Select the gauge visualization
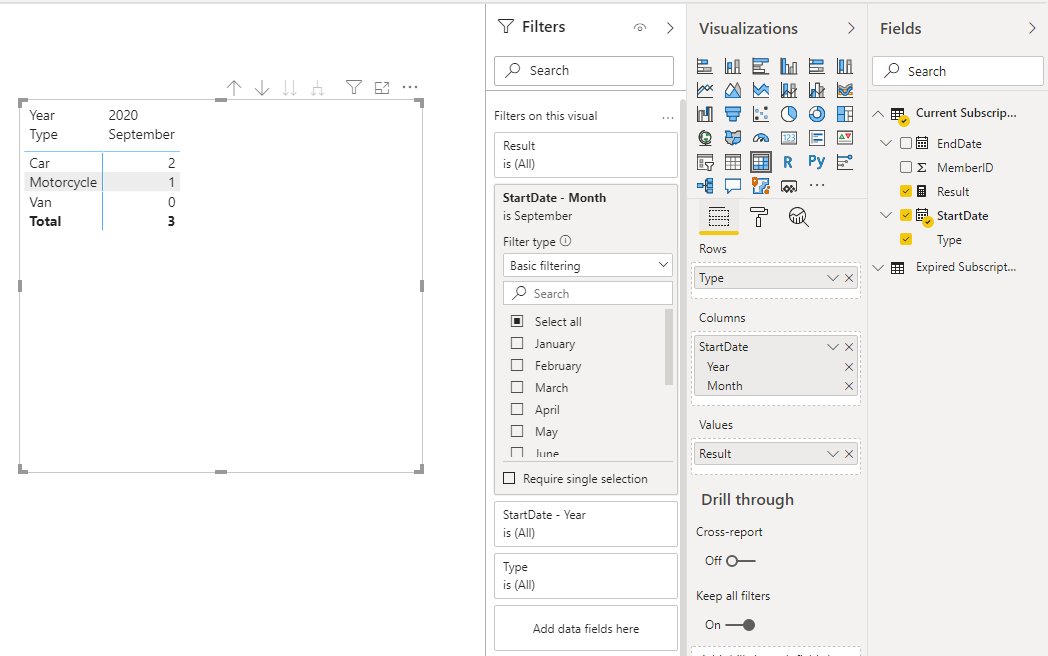 (x=761, y=138)
